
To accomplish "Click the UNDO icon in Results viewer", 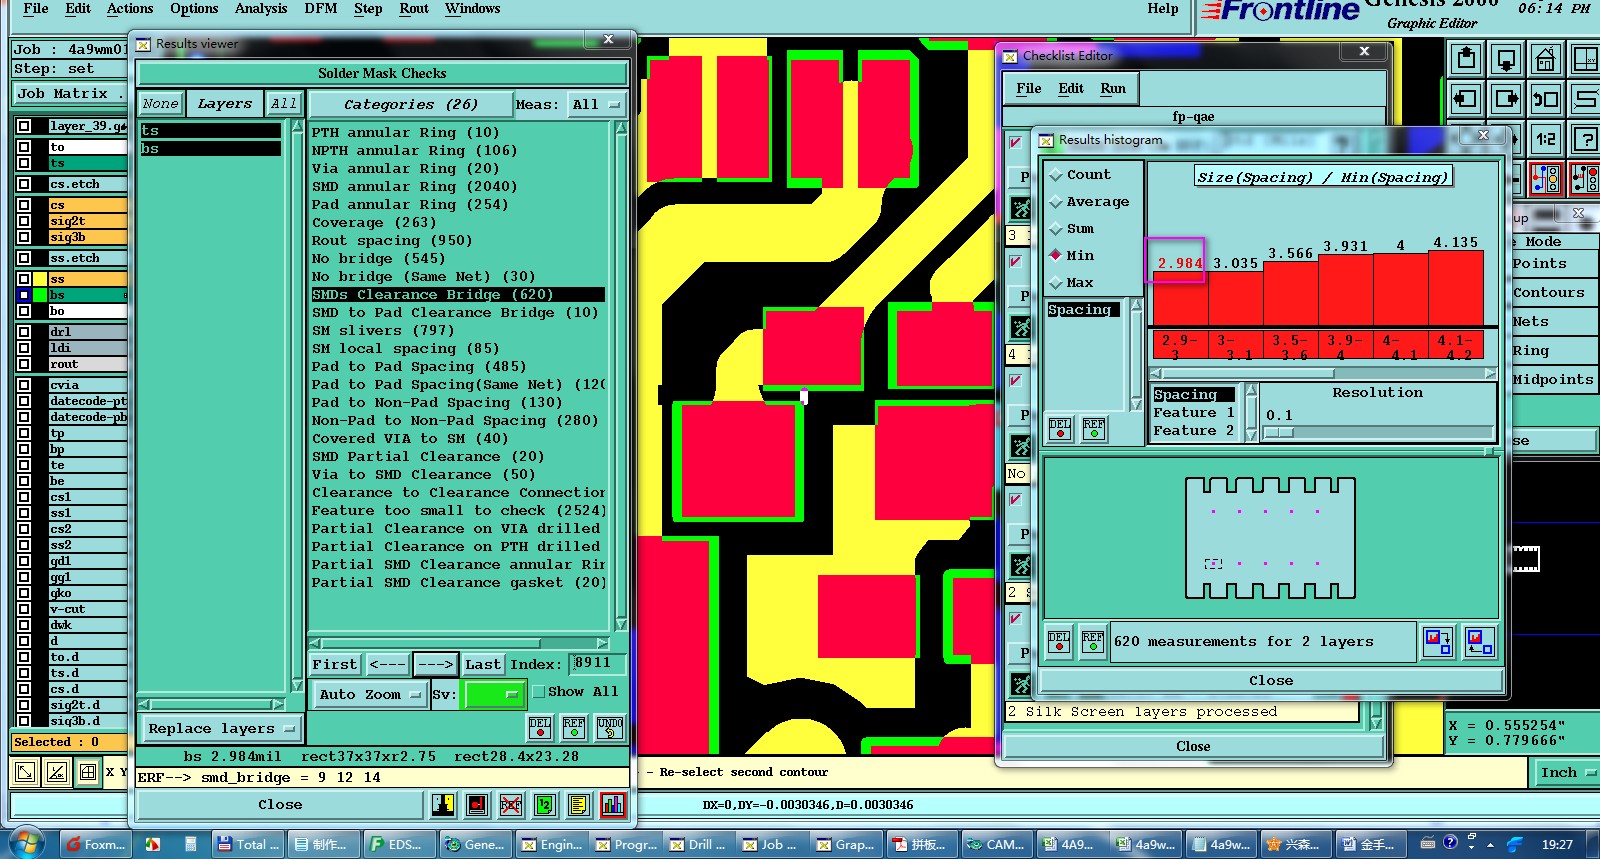I will [x=609, y=727].
